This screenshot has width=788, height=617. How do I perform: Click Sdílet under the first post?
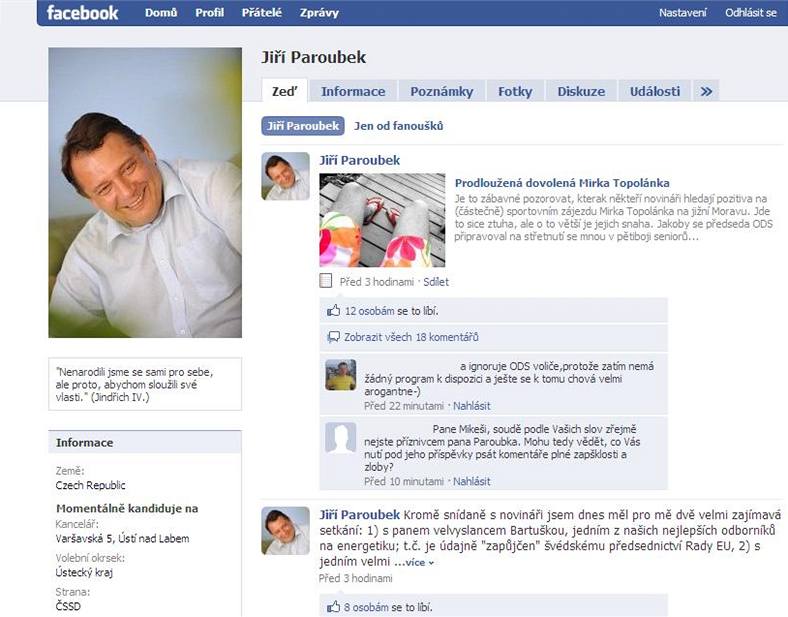pyautogui.click(x=436, y=282)
